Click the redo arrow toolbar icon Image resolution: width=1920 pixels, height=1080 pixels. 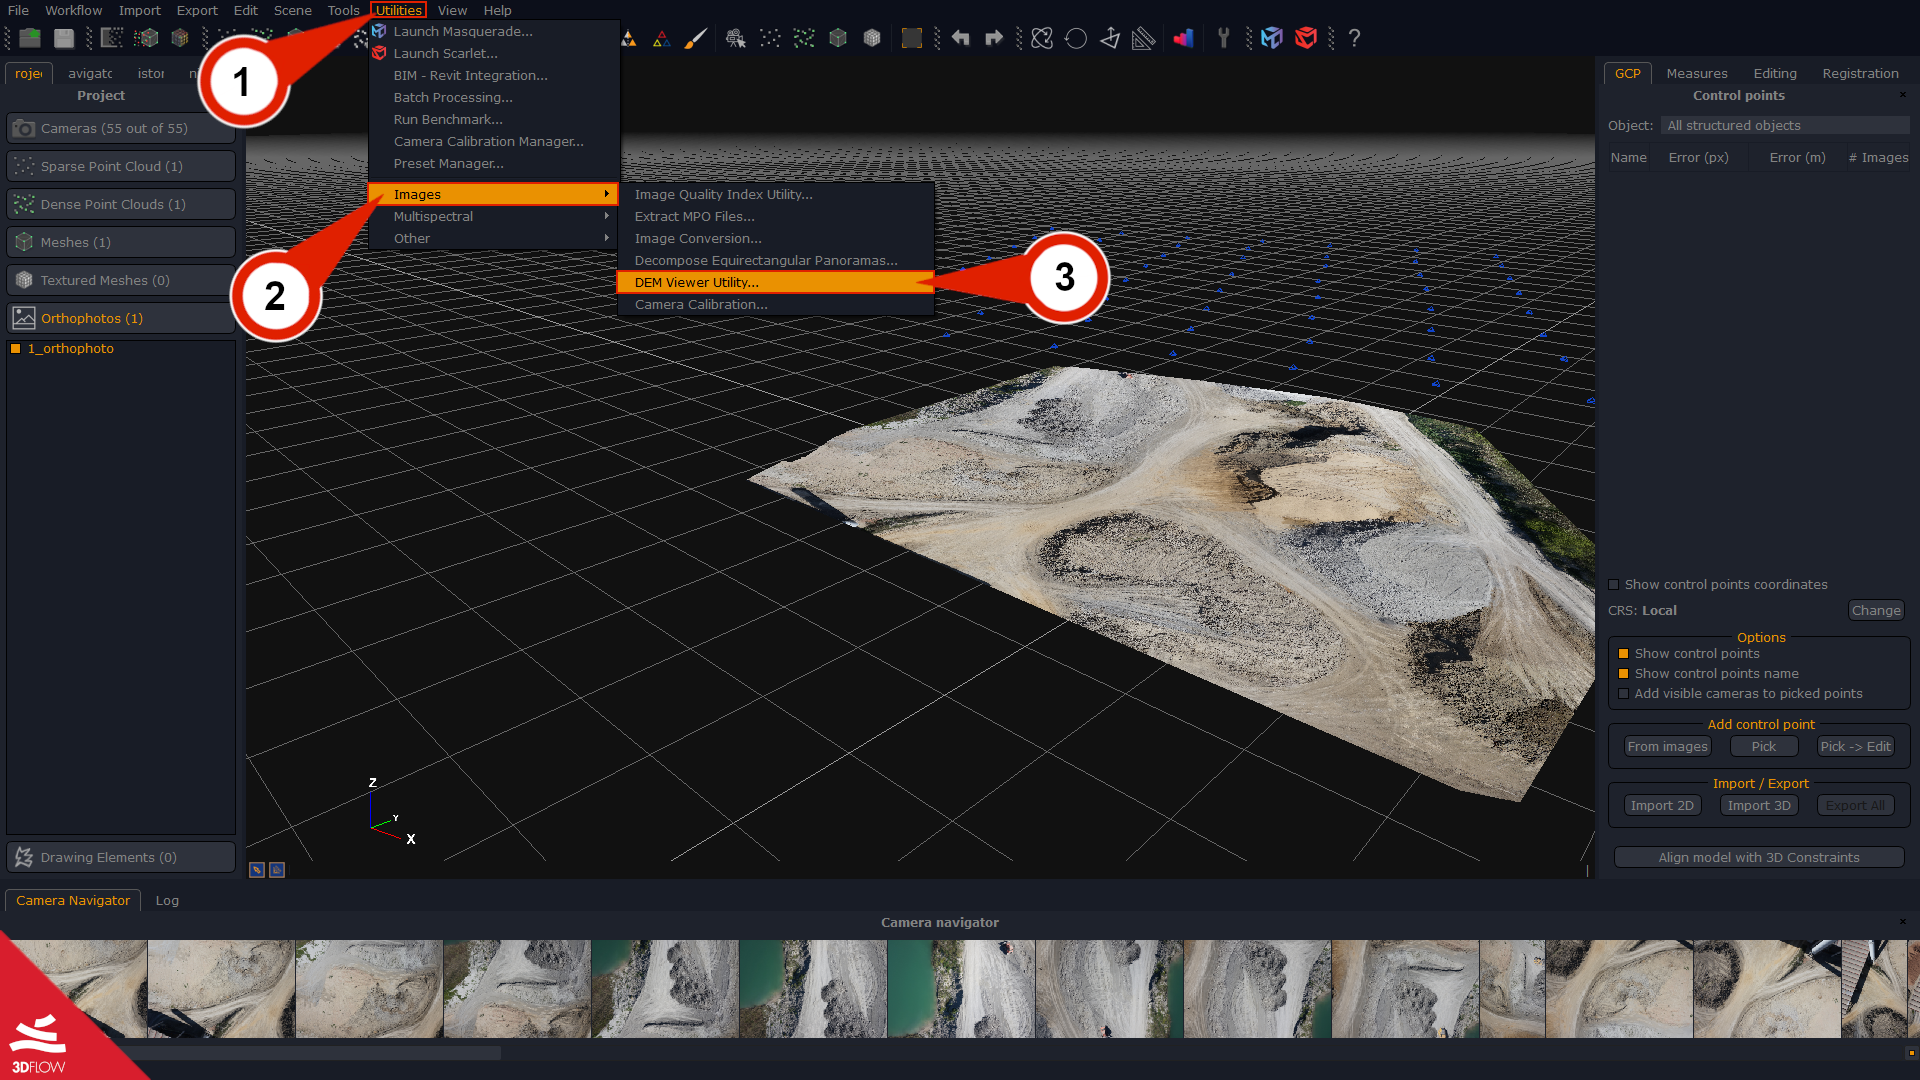coord(994,38)
